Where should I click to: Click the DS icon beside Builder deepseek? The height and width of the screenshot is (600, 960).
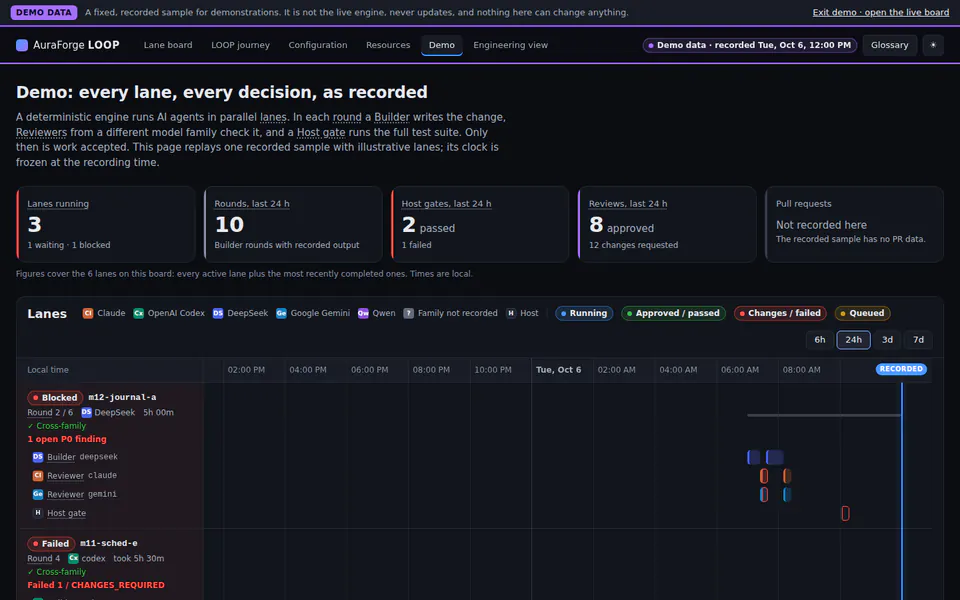[38, 457]
